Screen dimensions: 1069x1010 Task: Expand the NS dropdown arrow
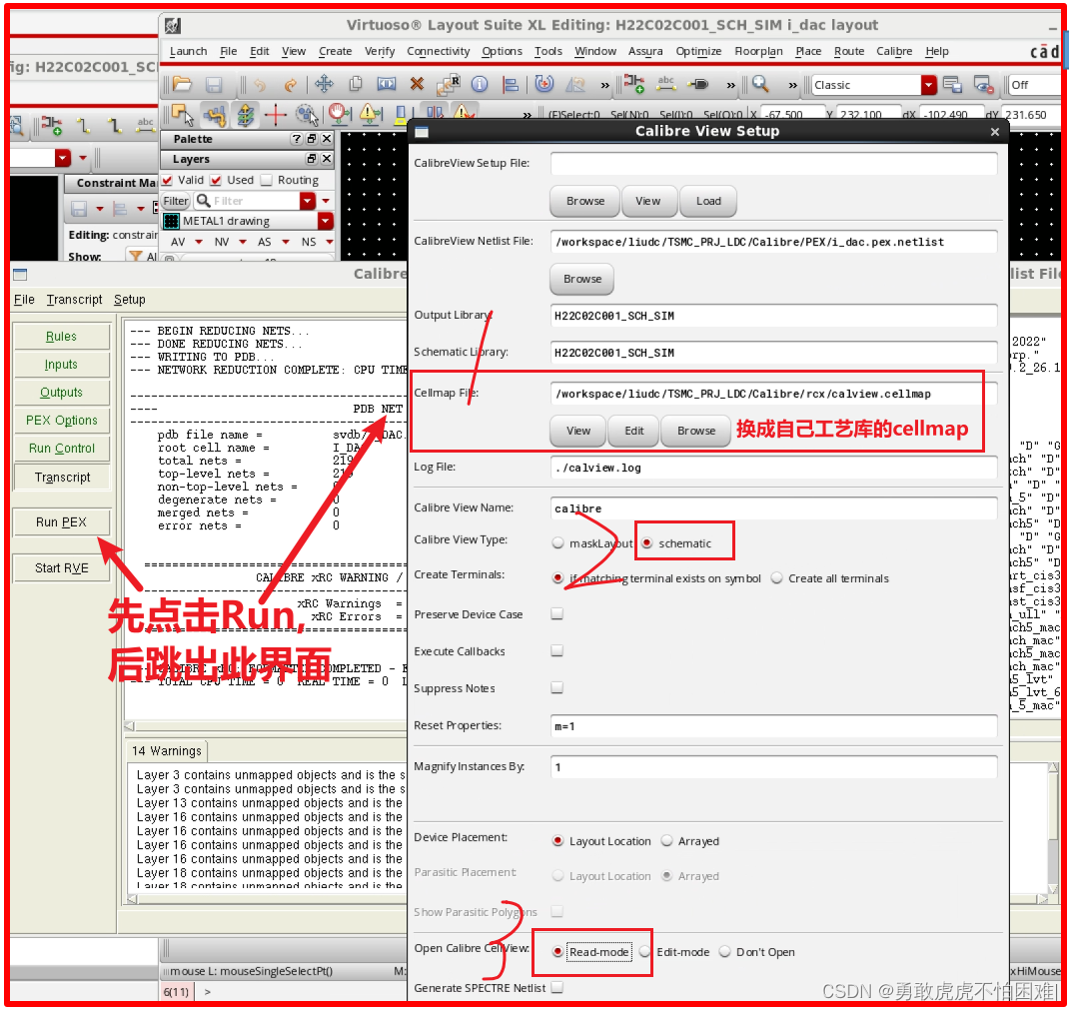tap(329, 241)
